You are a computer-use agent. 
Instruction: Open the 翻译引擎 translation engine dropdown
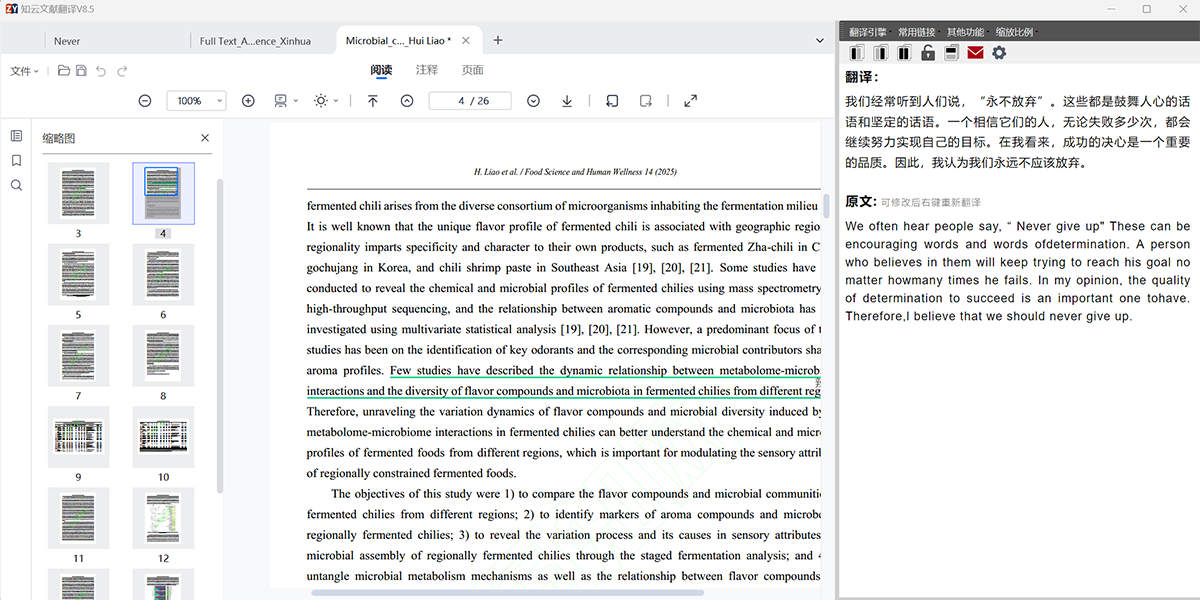pos(868,32)
